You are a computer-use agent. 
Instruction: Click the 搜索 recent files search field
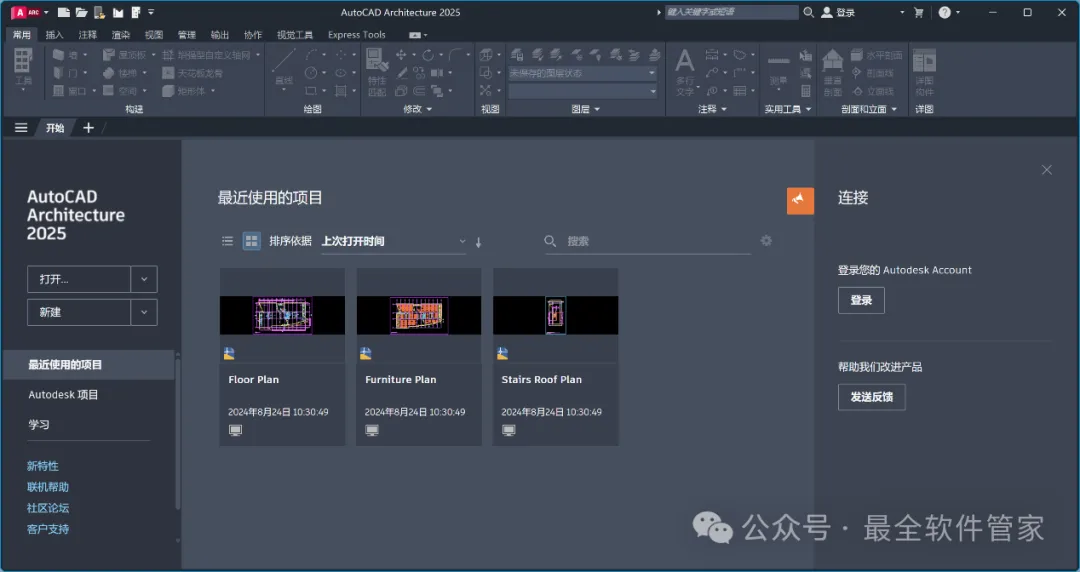point(648,241)
